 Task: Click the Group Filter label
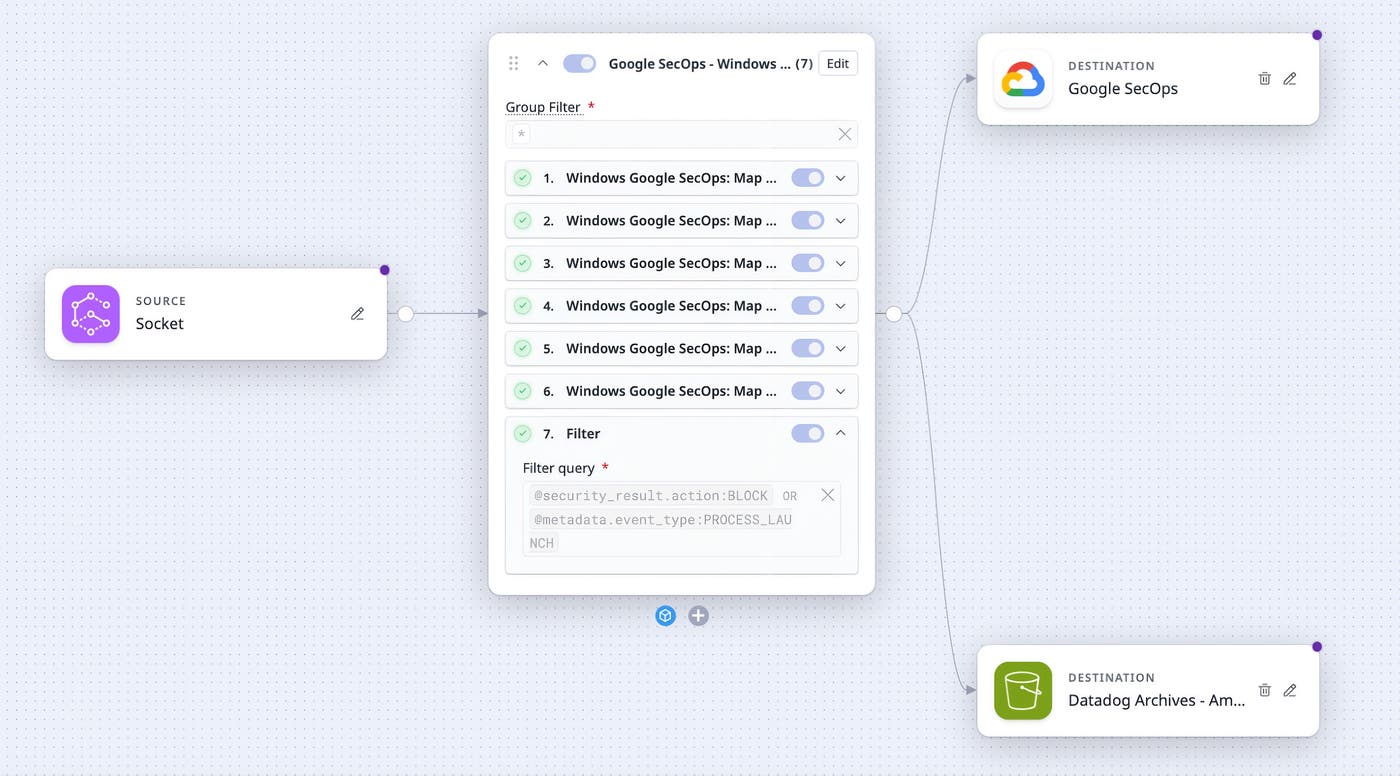[x=543, y=107]
